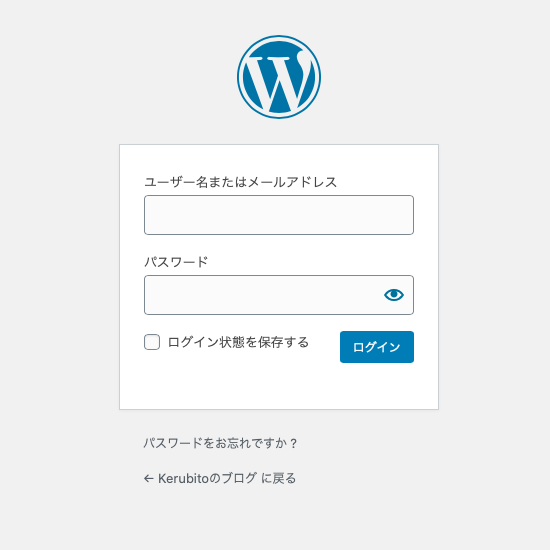
Task: Click the left arrow before Kerubitoのブログ
Action: pos(149,478)
